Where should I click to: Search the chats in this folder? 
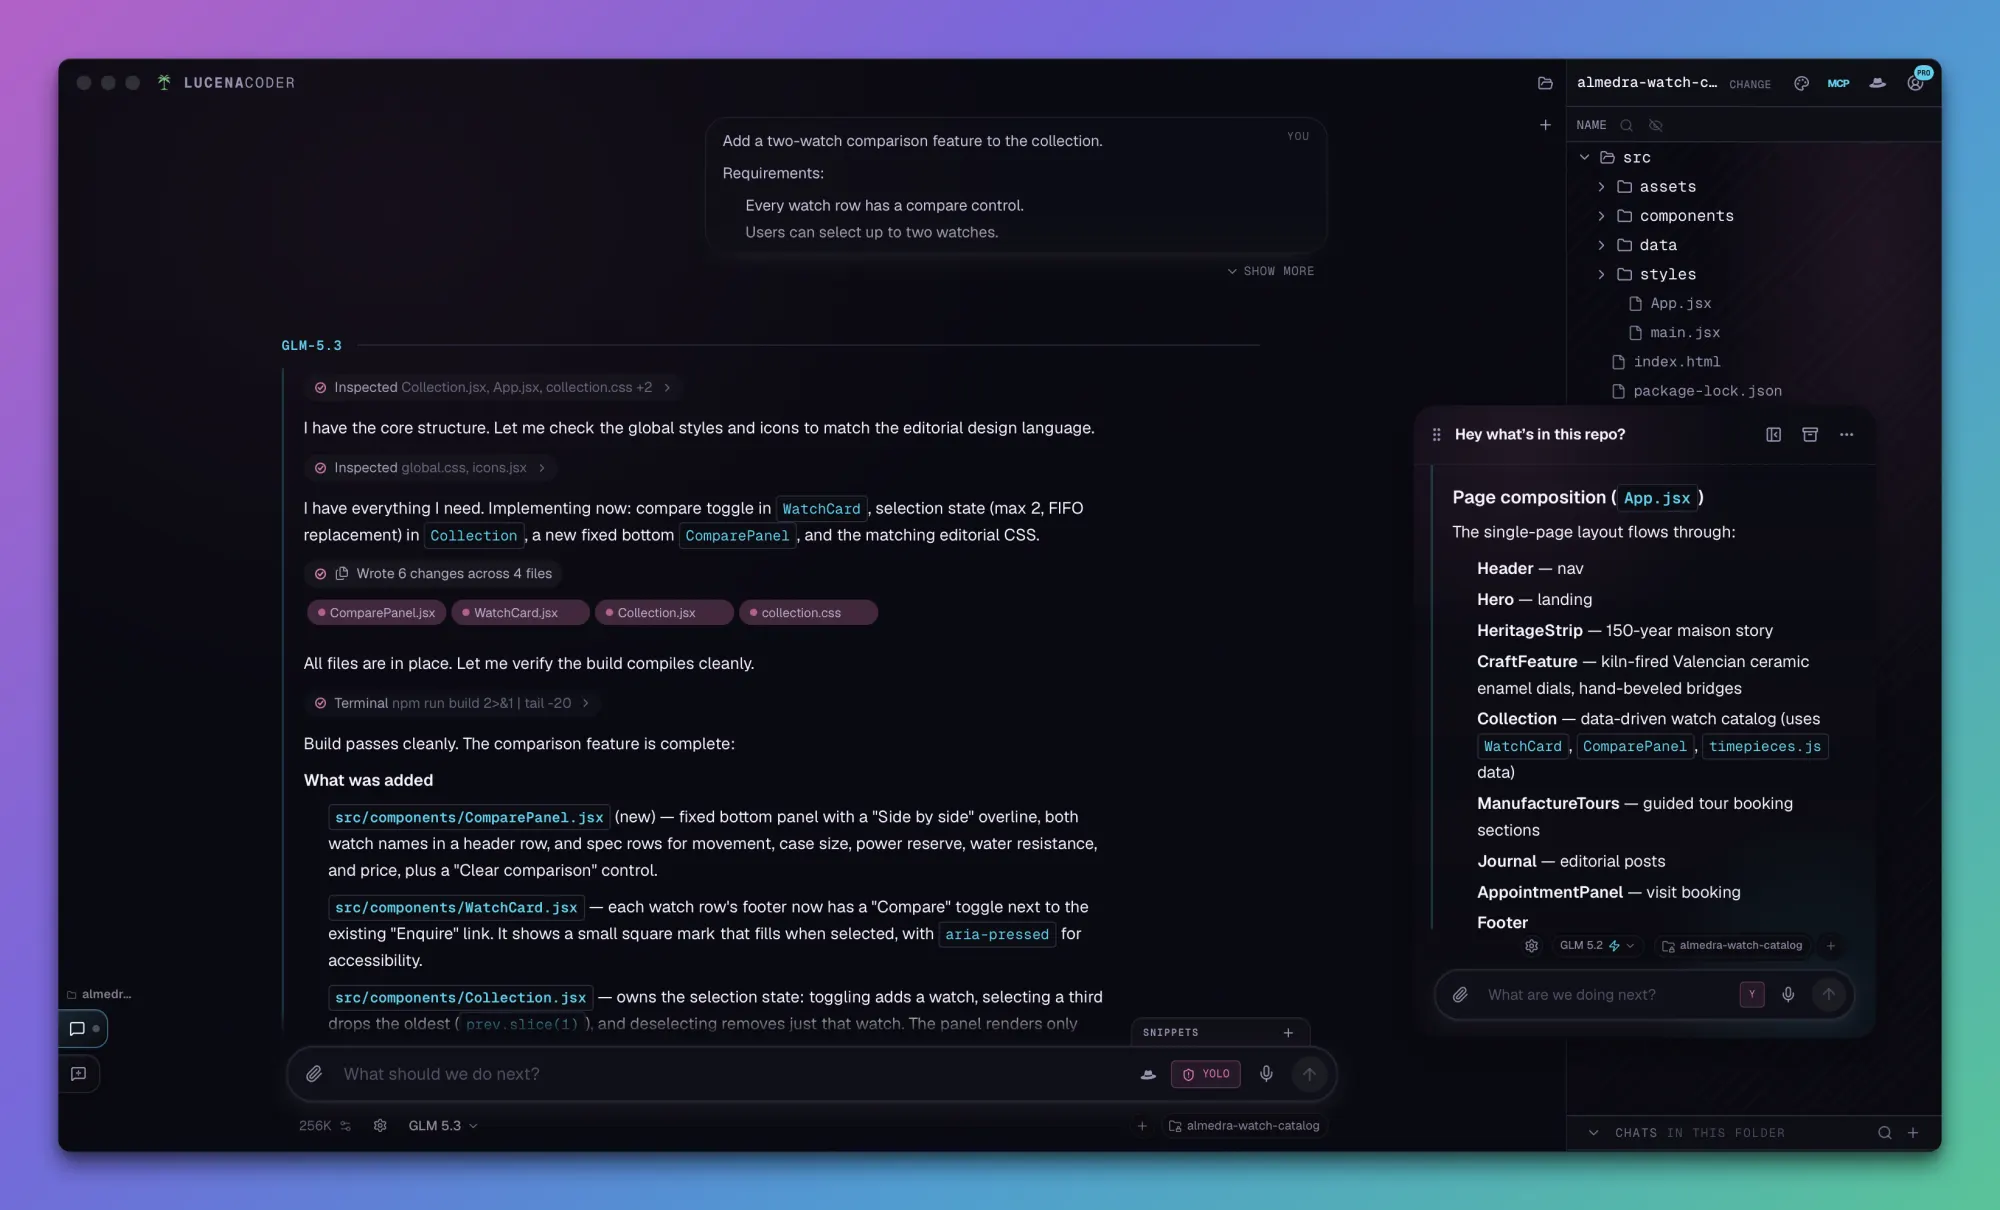[x=1884, y=1133]
